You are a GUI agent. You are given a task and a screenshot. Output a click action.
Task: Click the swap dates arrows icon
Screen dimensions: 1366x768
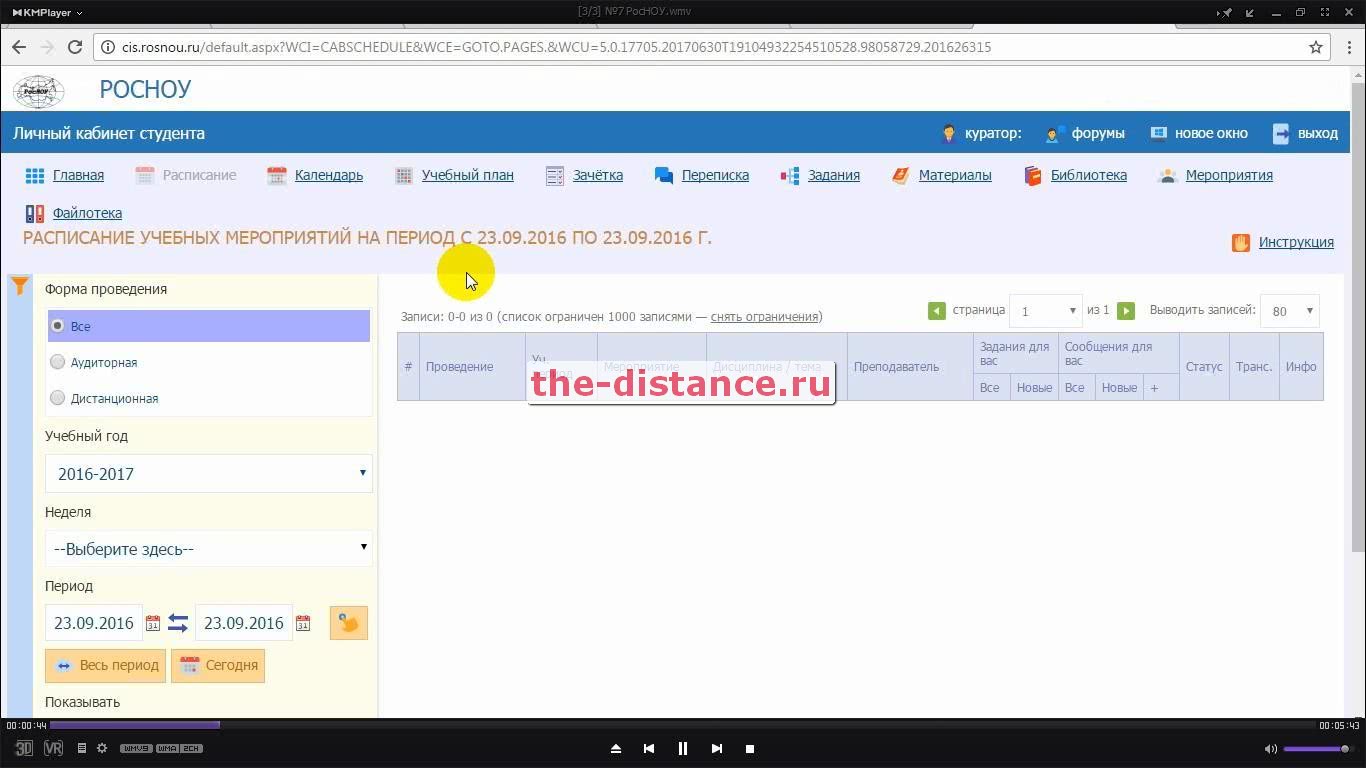[178, 623]
